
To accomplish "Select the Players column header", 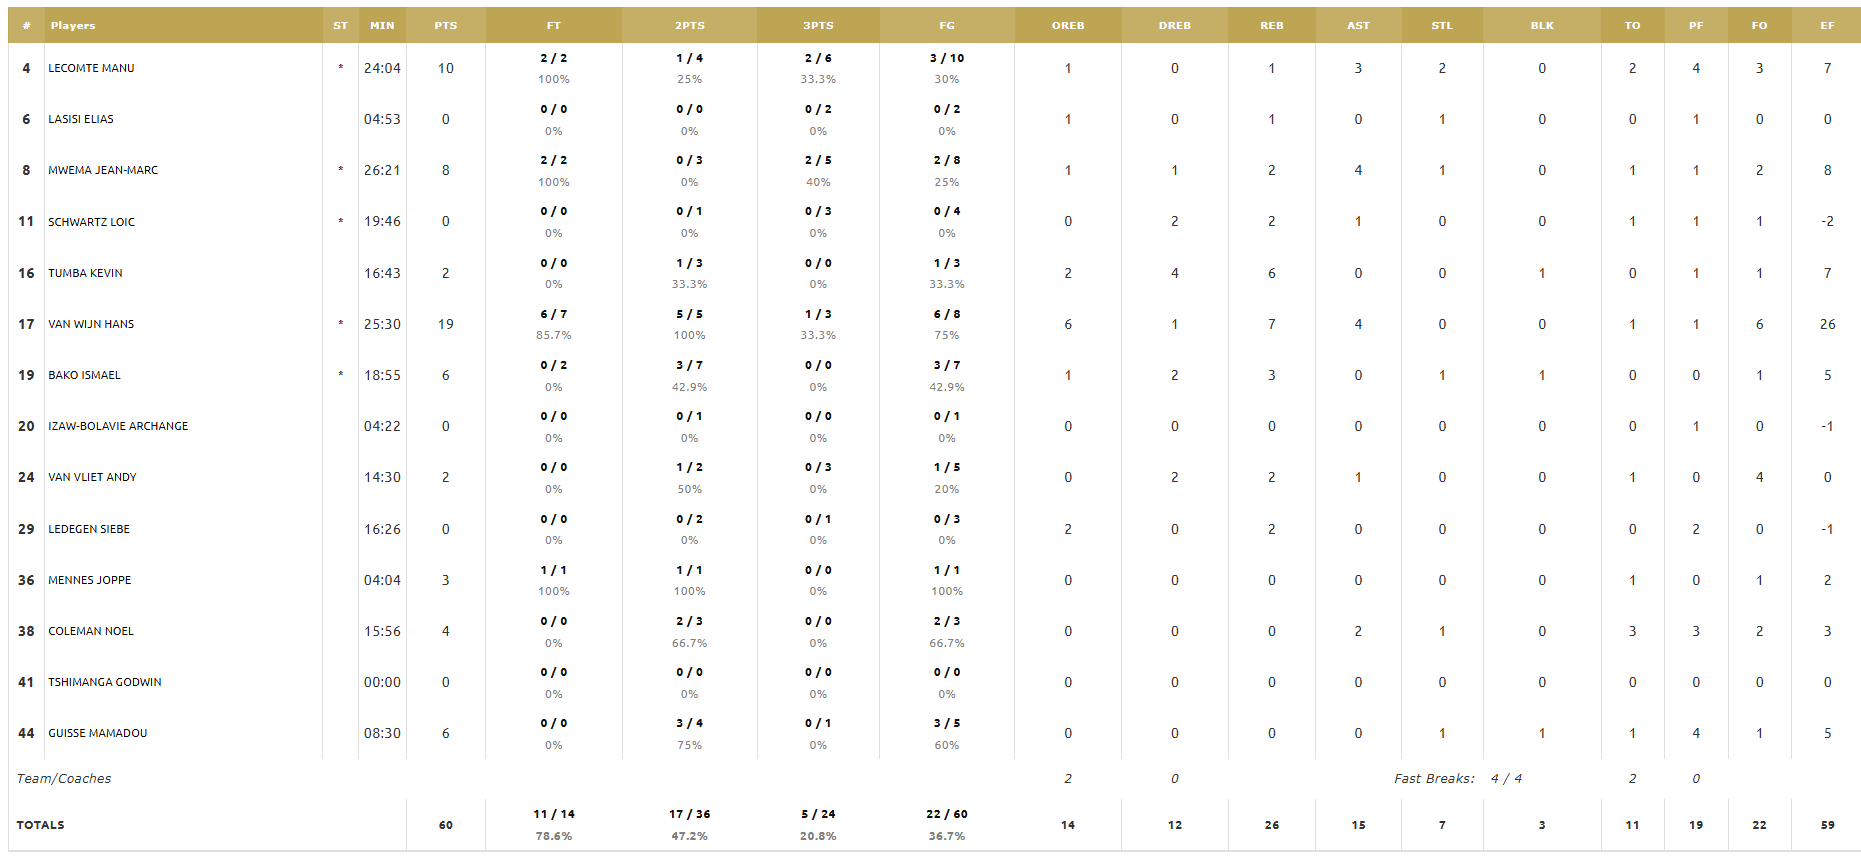I will pyautogui.click(x=73, y=26).
